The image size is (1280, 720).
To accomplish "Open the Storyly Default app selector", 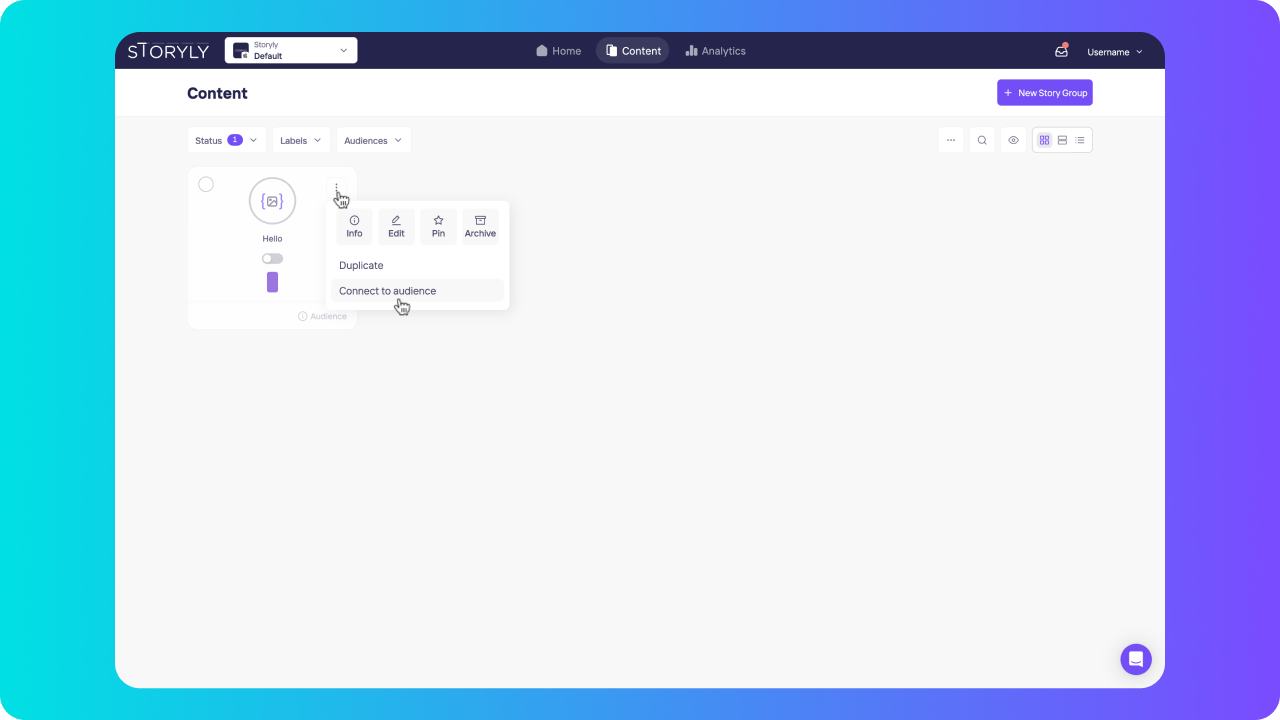I will click(x=291, y=51).
